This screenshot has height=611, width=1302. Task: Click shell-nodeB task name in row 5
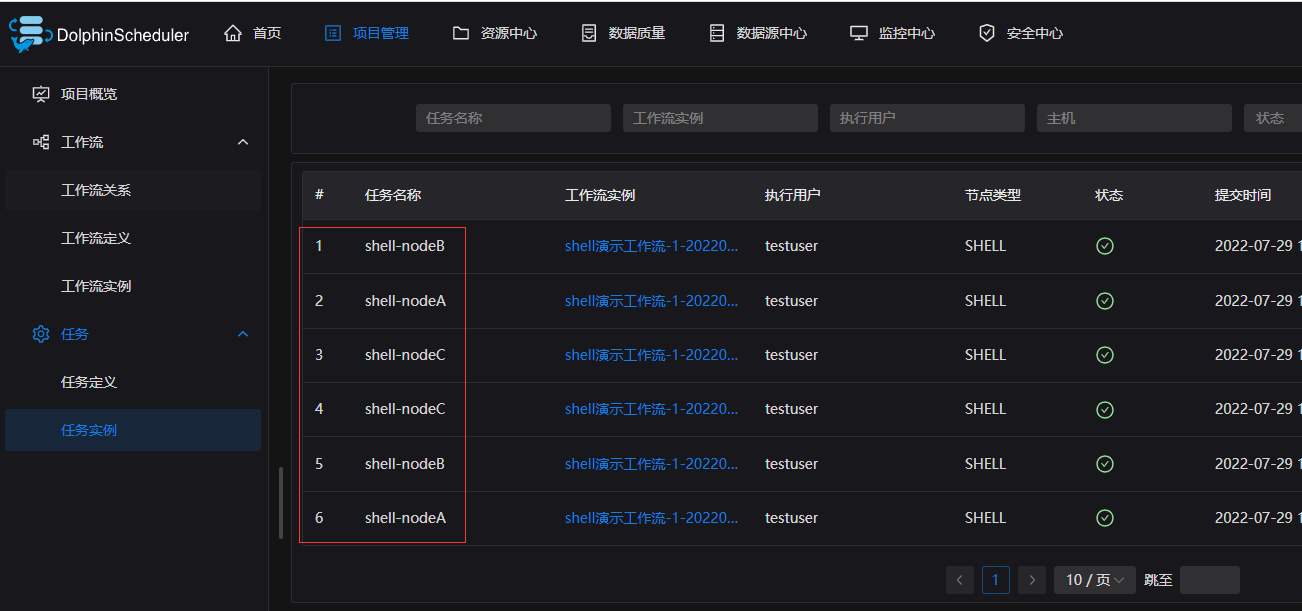click(405, 464)
